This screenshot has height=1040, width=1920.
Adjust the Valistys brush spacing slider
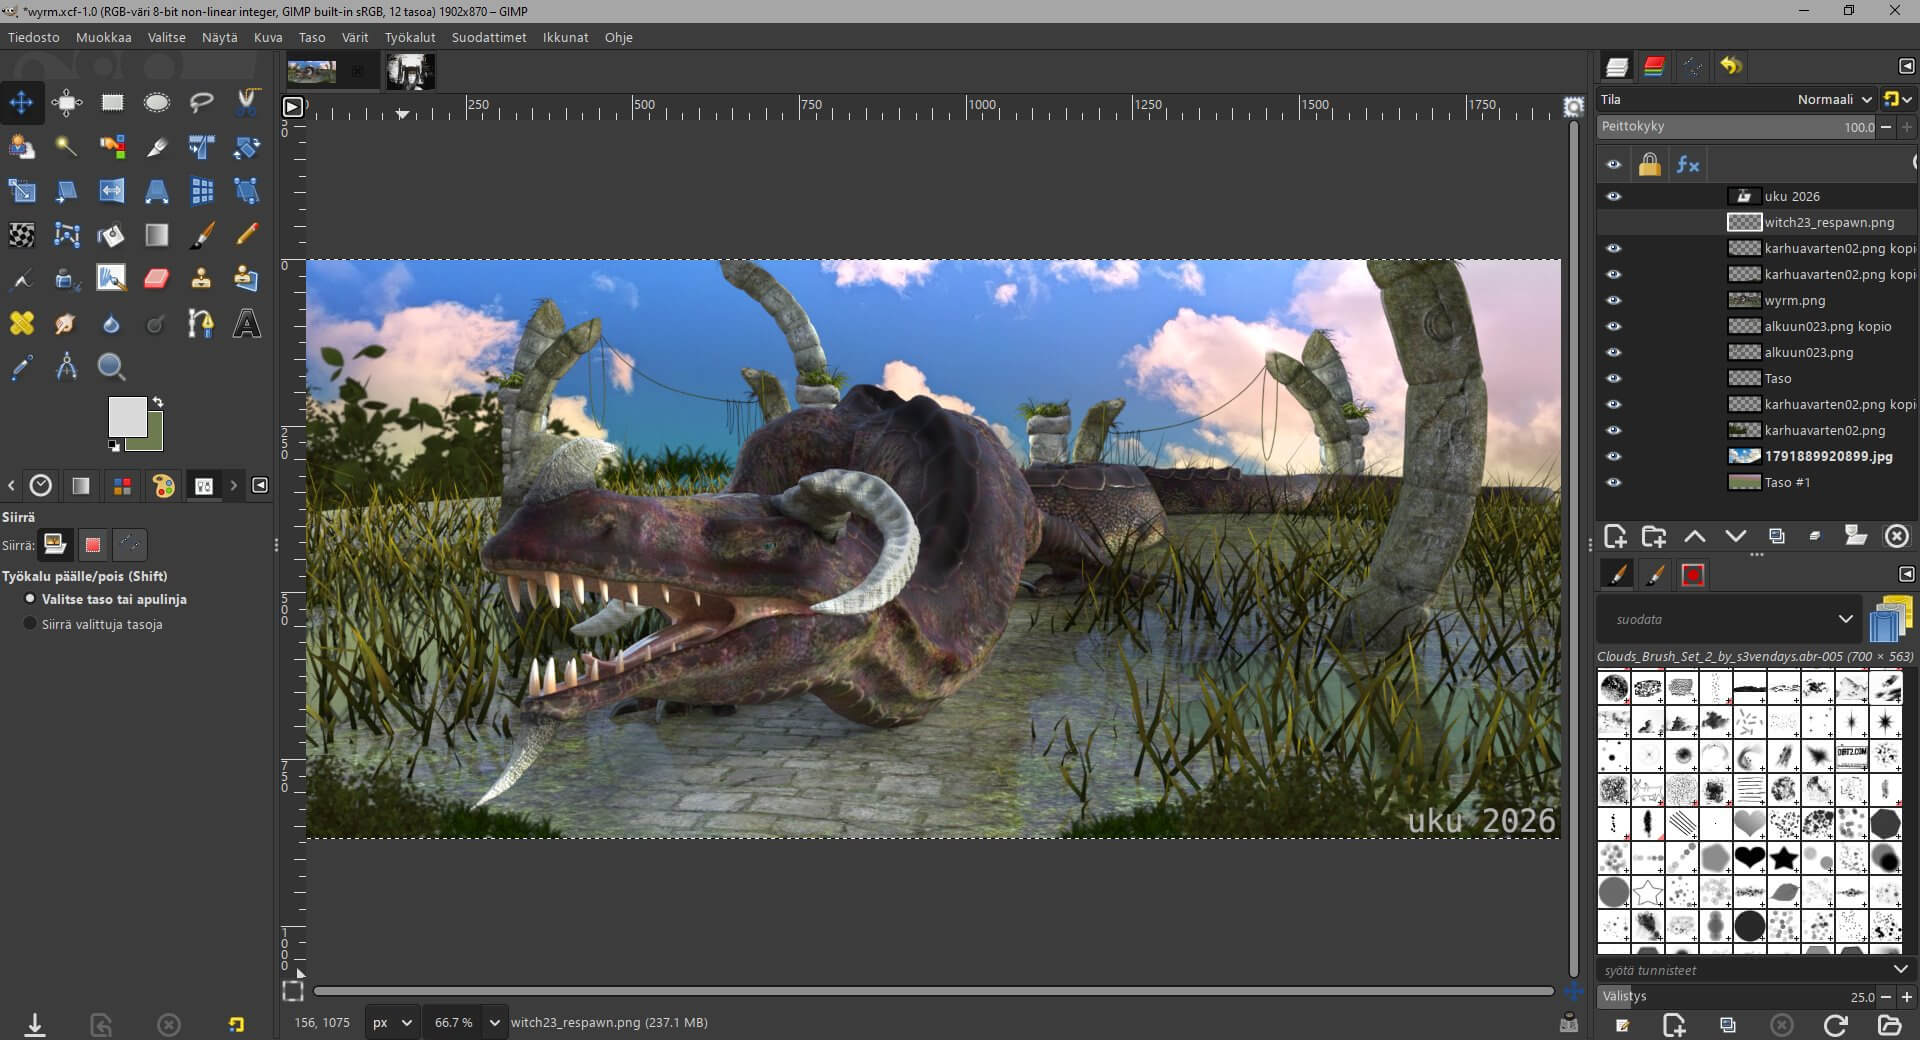pos(1737,996)
